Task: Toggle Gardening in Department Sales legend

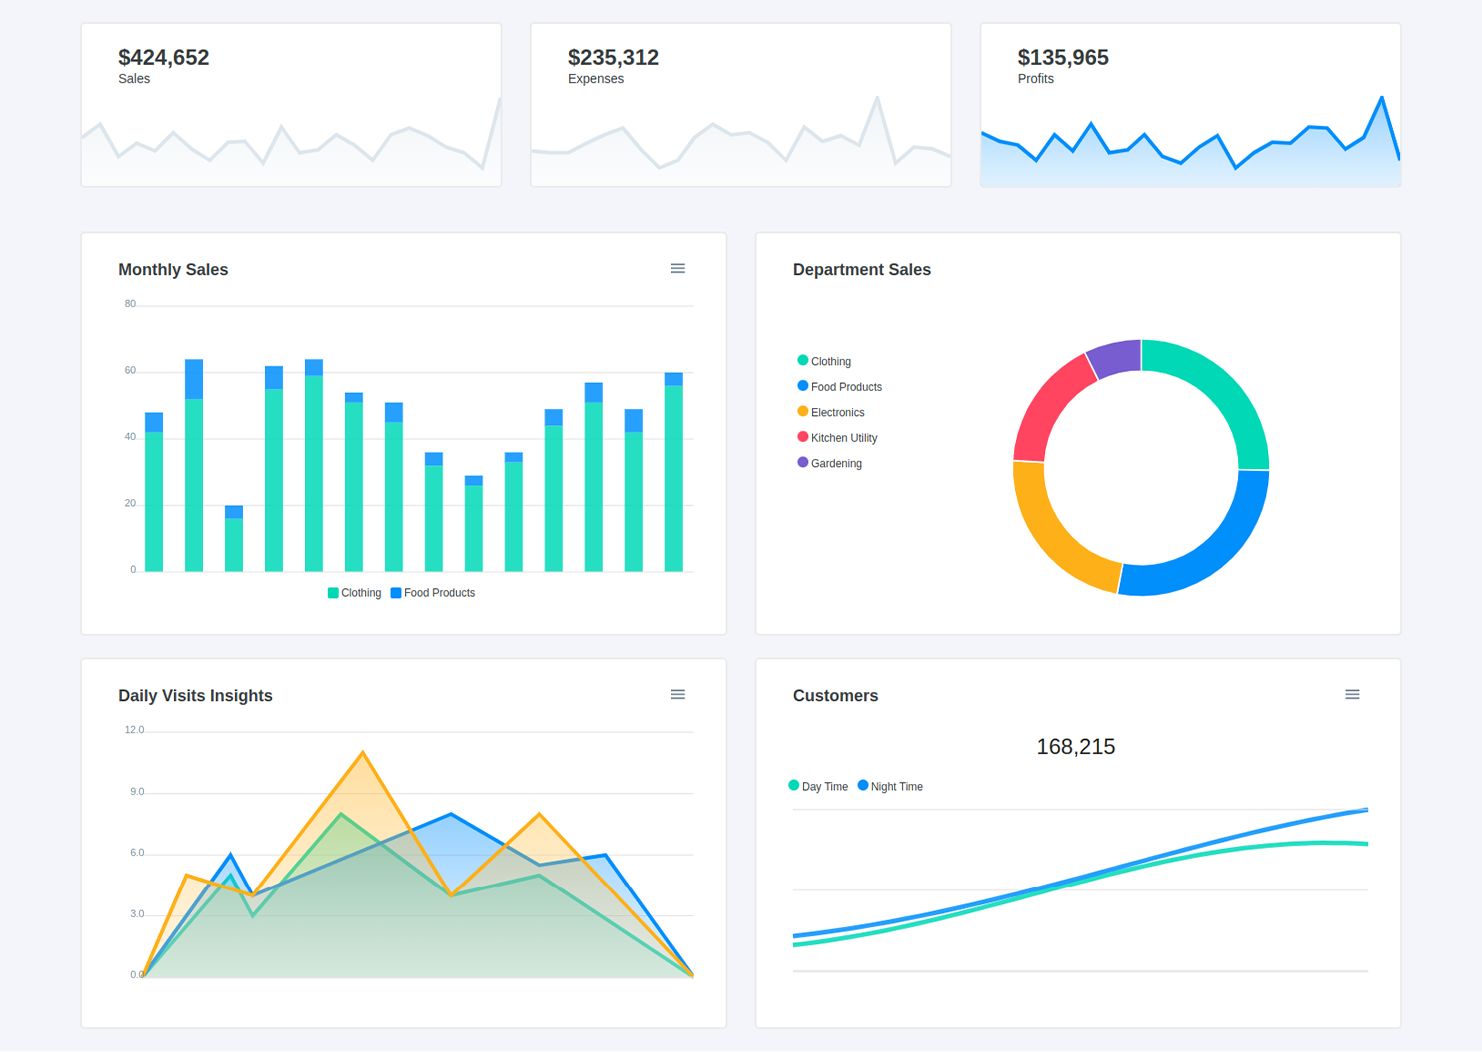Action: pos(829,463)
